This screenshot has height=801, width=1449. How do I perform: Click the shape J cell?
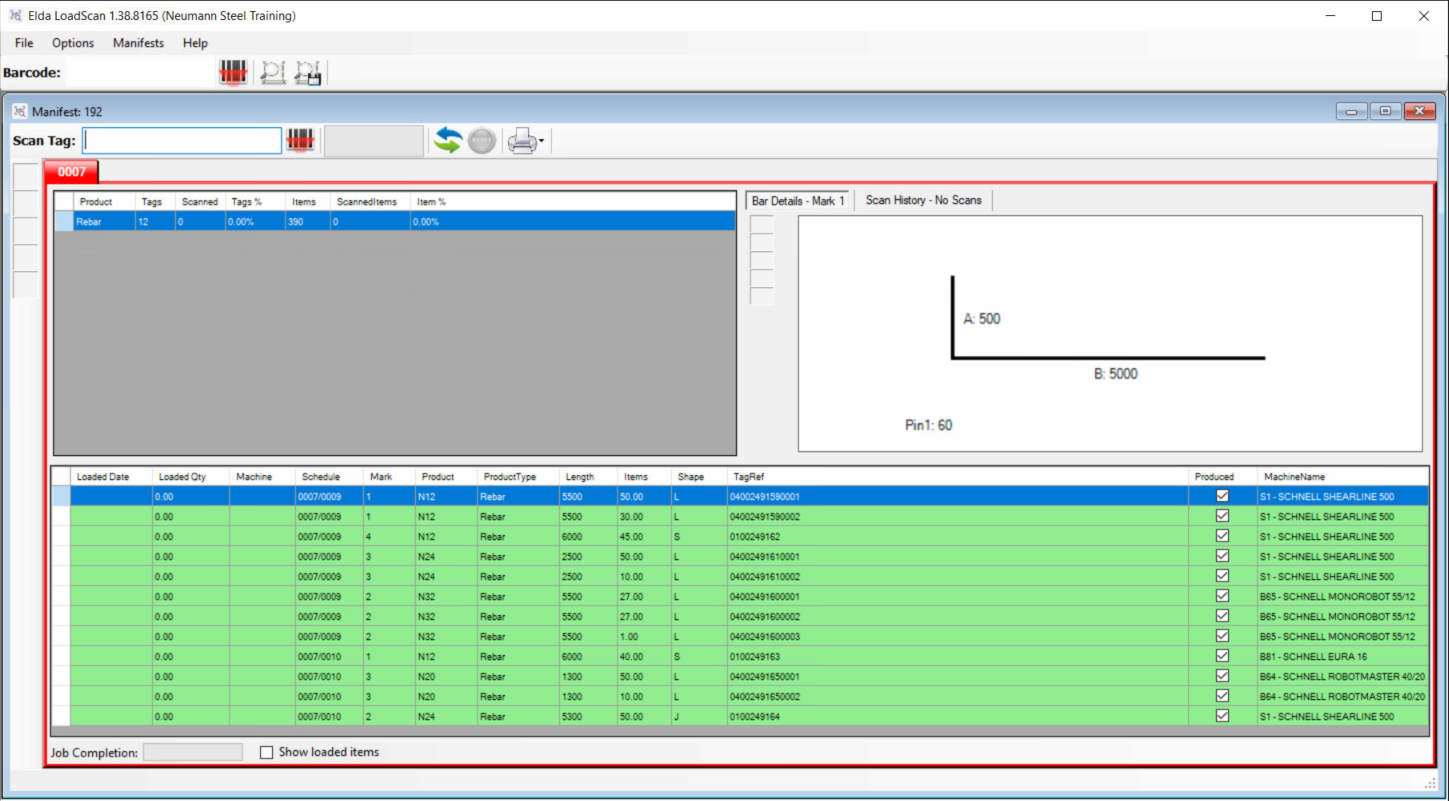[699, 717]
